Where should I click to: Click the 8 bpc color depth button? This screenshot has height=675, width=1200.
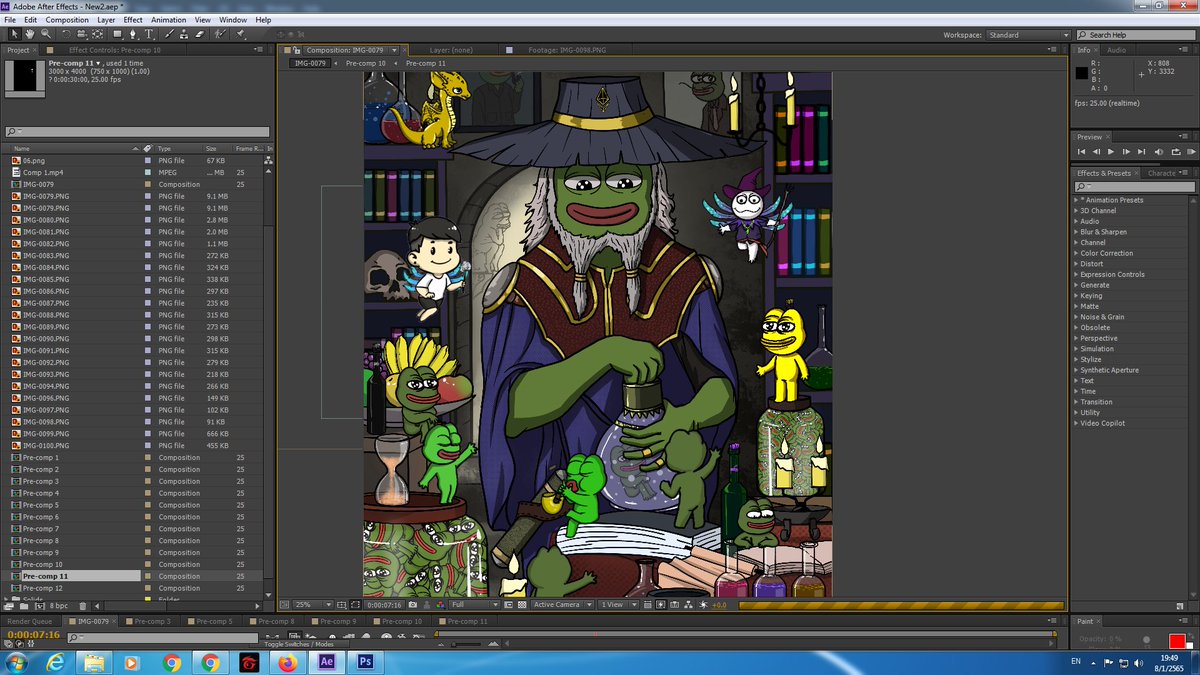(x=59, y=606)
